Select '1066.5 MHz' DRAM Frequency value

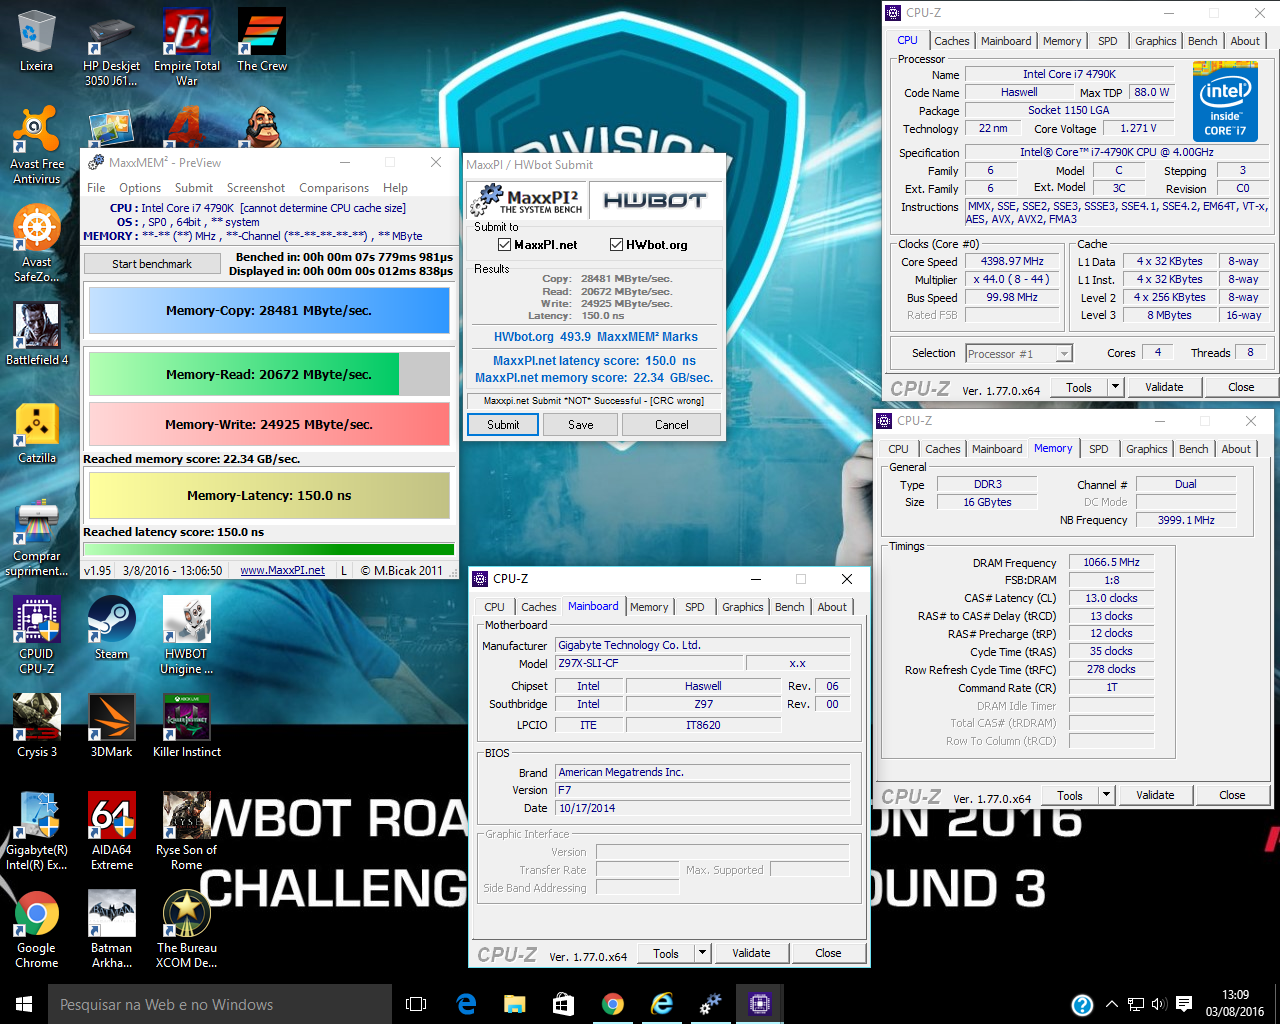point(1111,562)
